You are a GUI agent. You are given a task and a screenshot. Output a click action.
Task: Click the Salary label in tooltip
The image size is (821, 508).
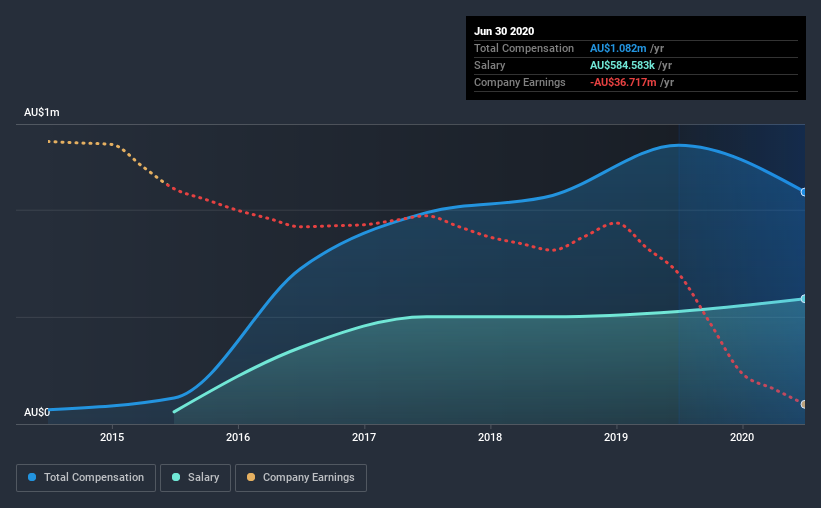[490, 65]
